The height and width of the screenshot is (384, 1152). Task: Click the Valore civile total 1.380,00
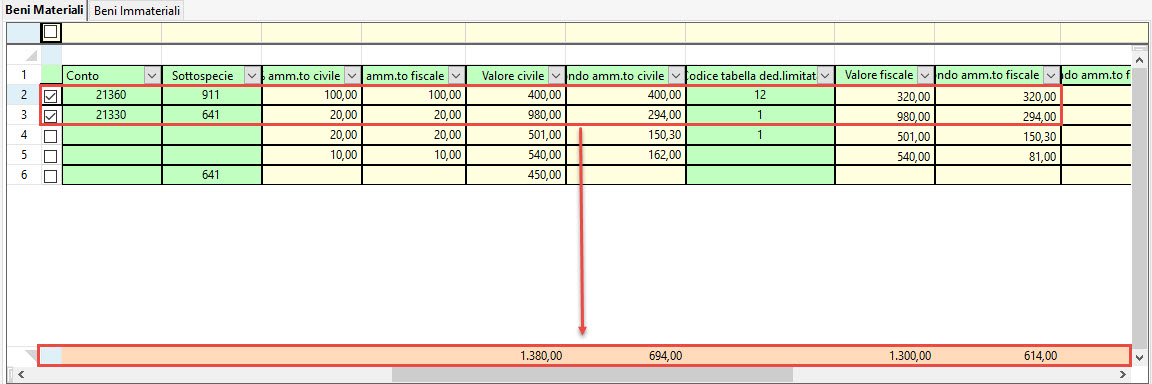[x=541, y=355]
